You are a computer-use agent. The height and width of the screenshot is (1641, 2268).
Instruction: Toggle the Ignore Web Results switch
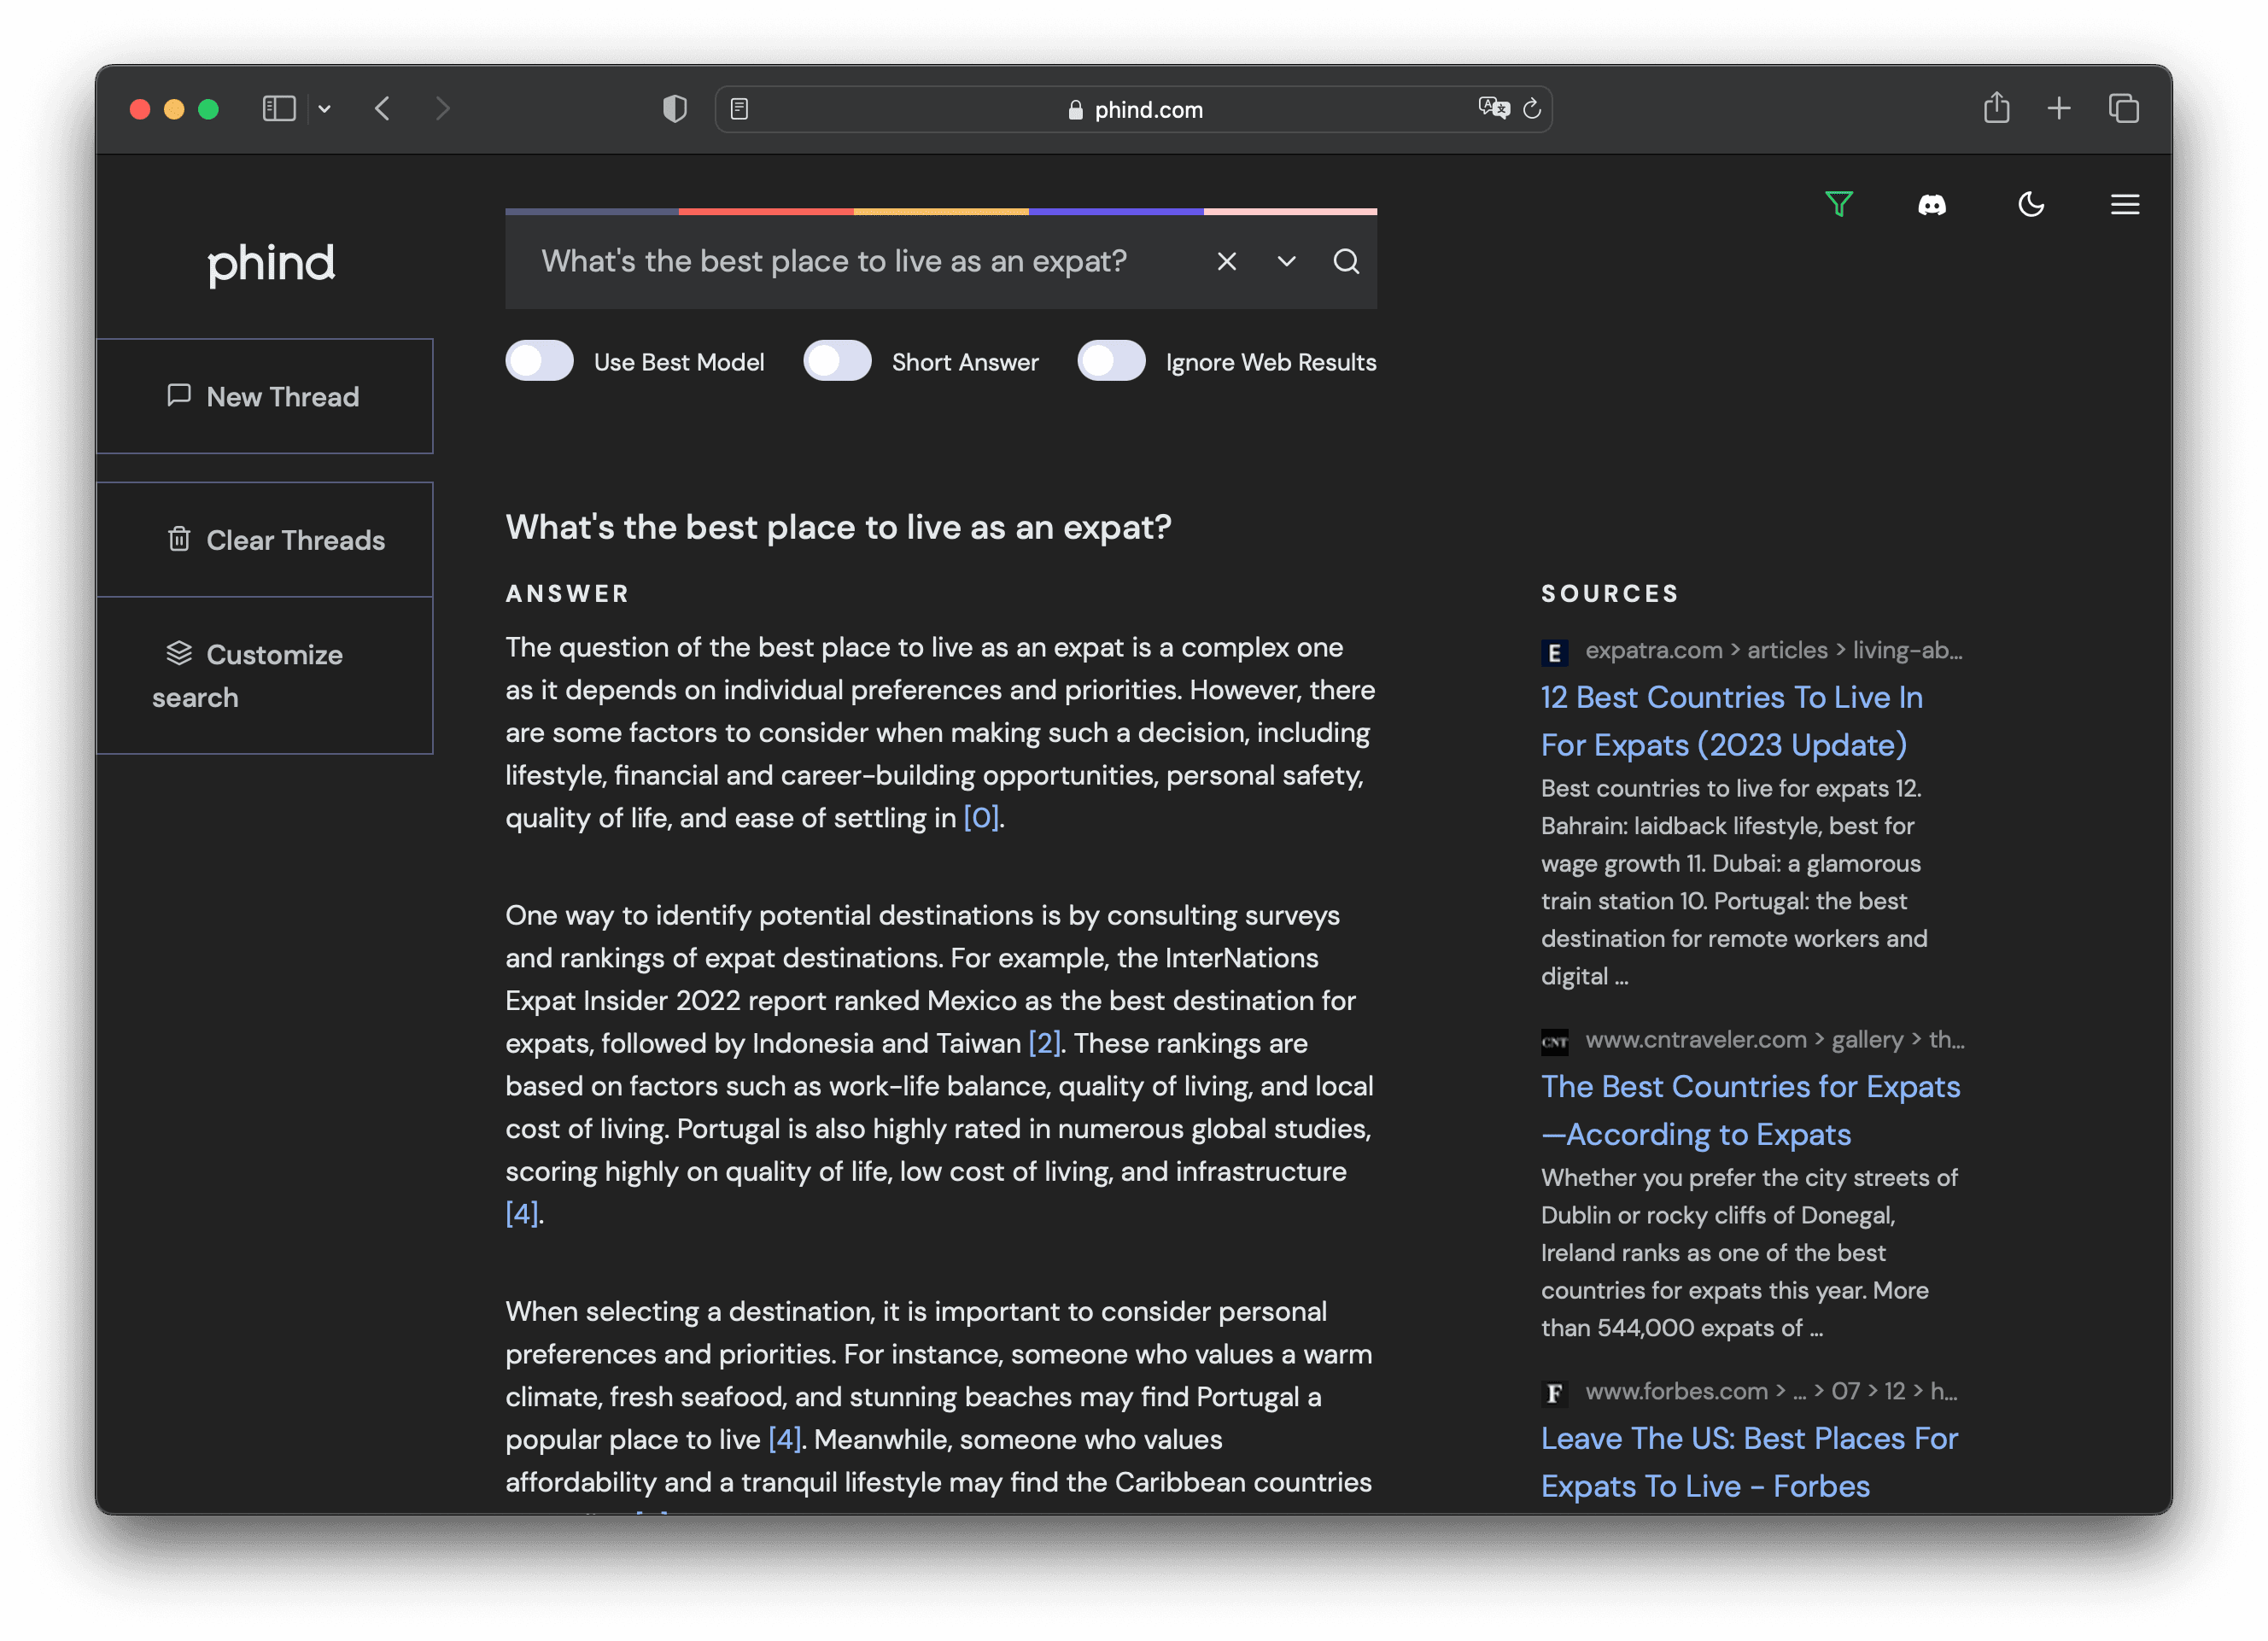1111,361
